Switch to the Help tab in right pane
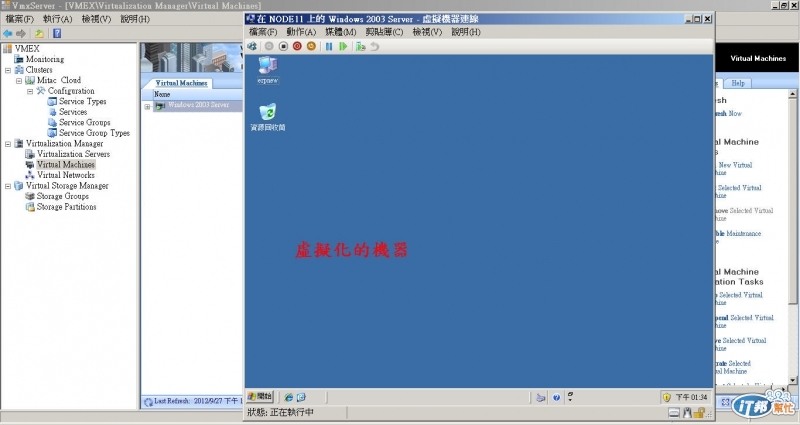800x425 pixels. point(738,83)
